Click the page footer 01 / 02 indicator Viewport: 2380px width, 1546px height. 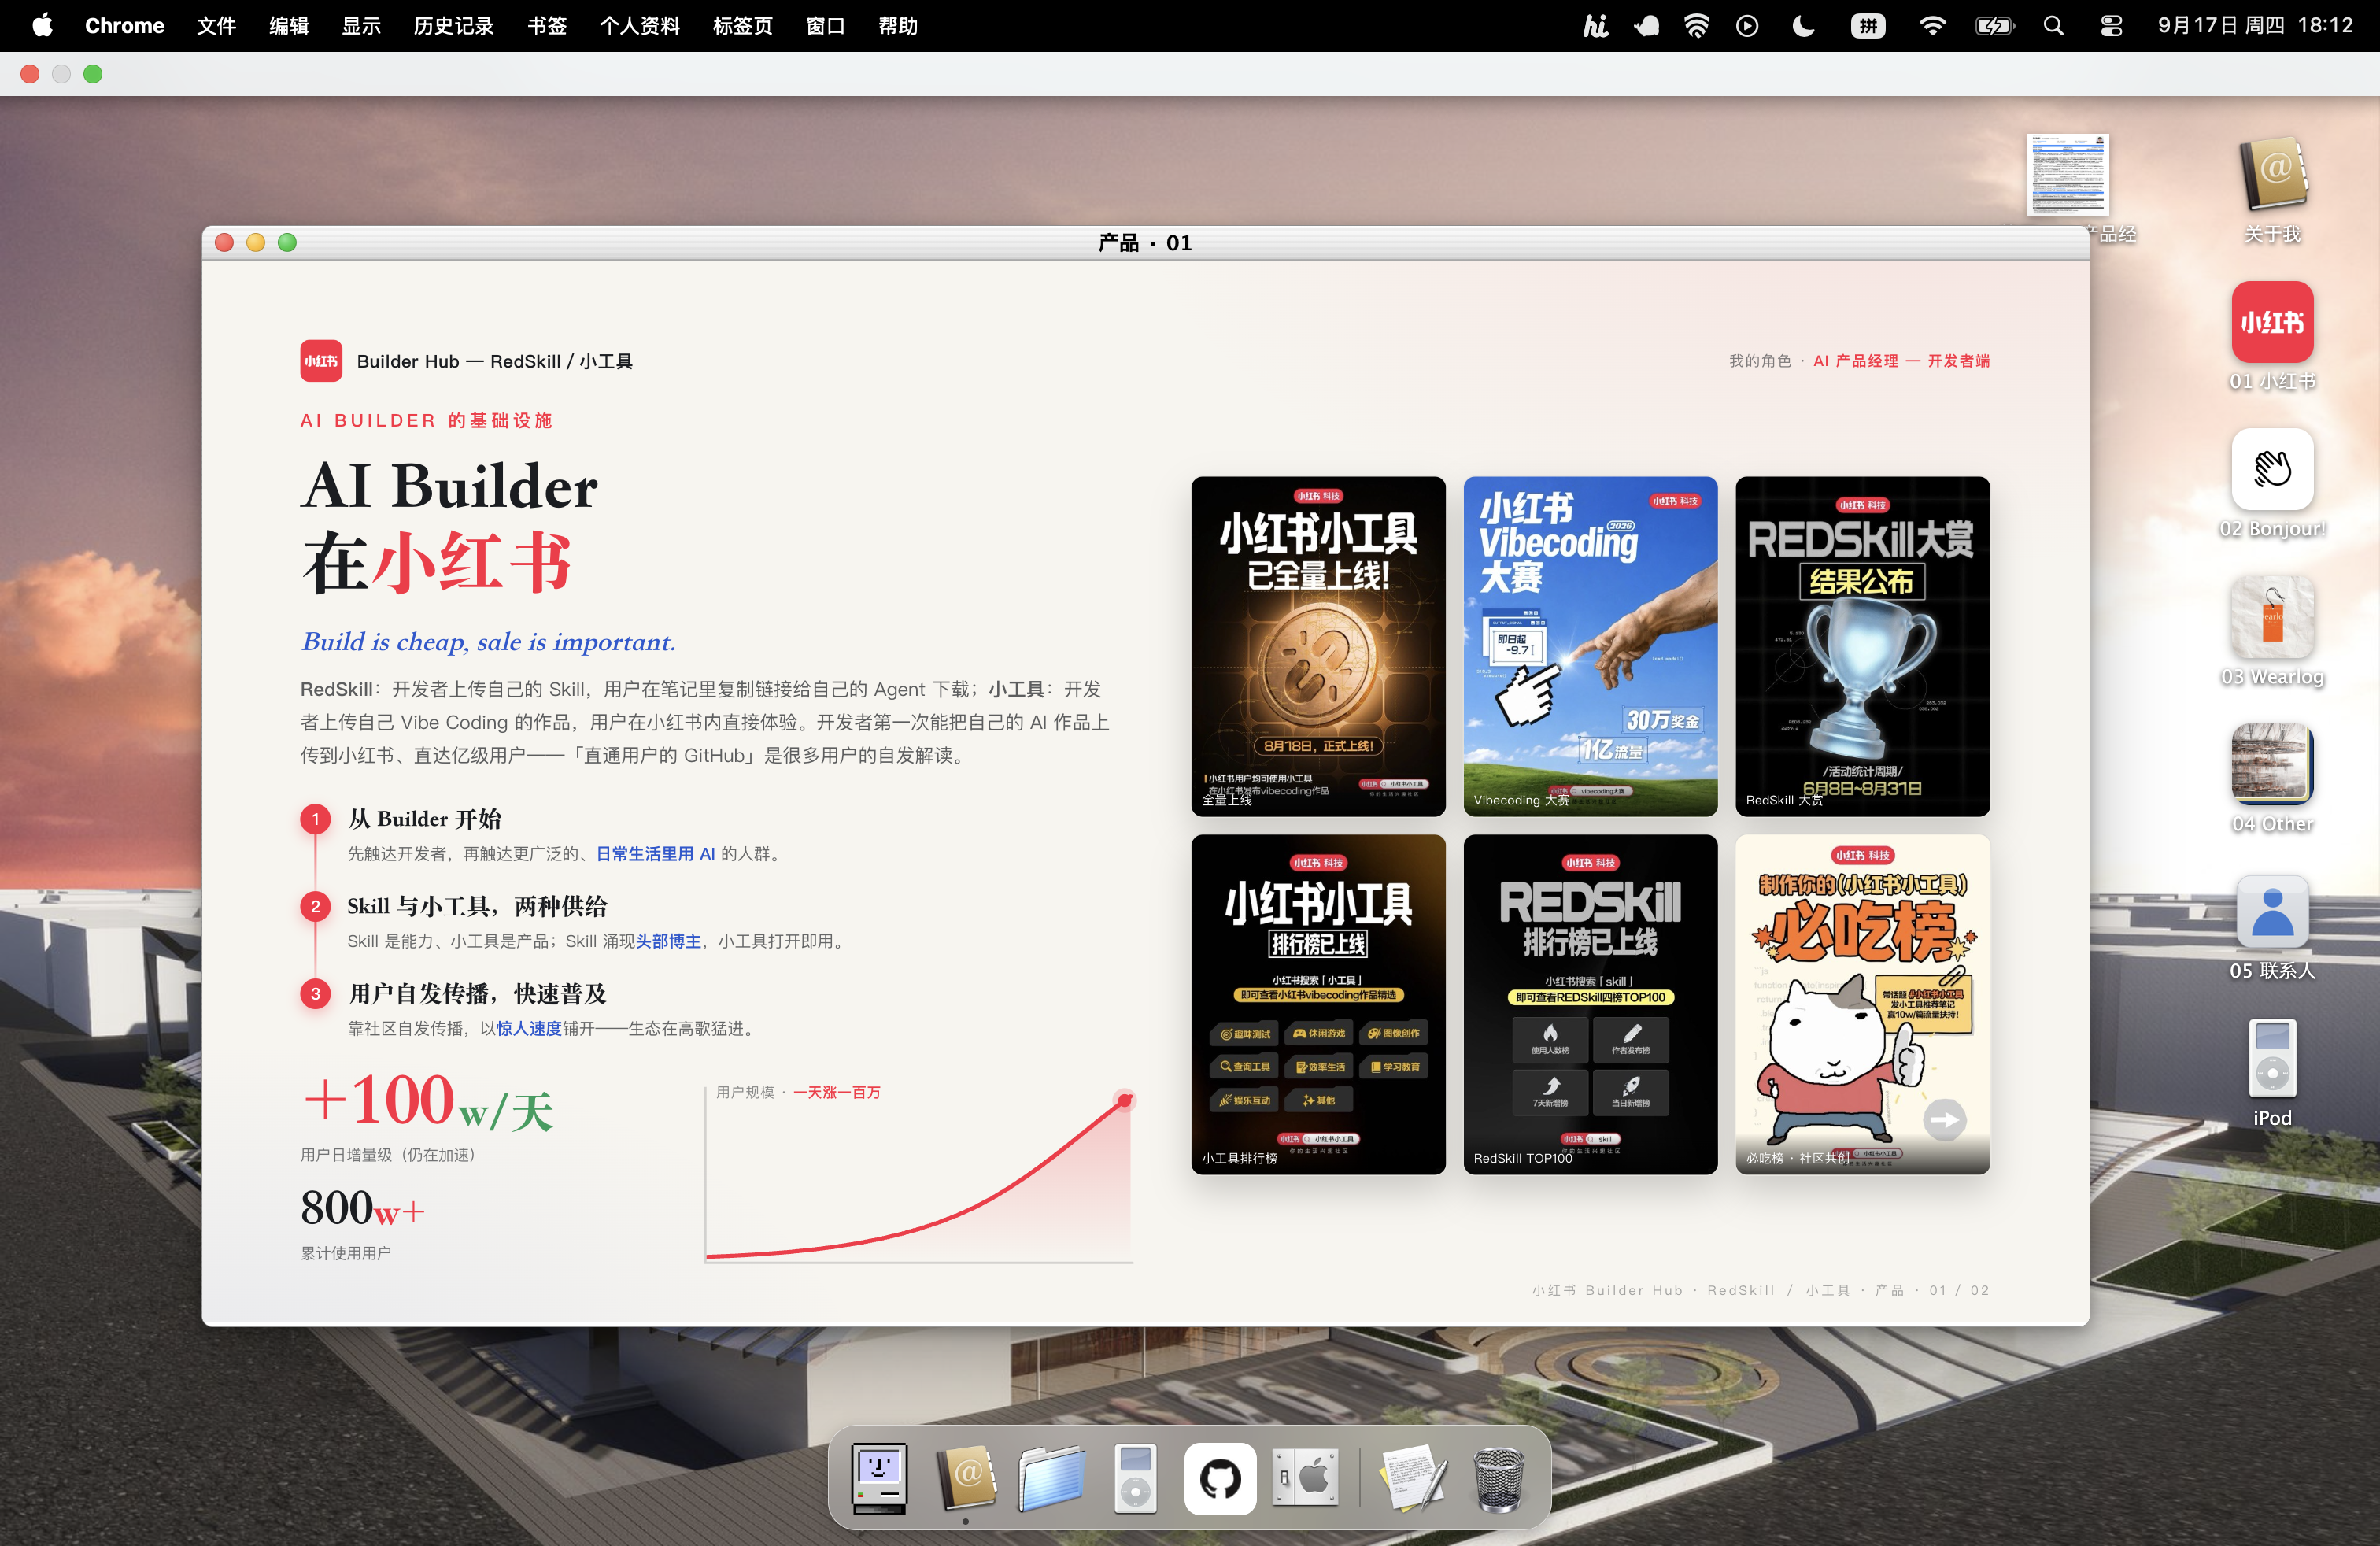(x=1959, y=1290)
